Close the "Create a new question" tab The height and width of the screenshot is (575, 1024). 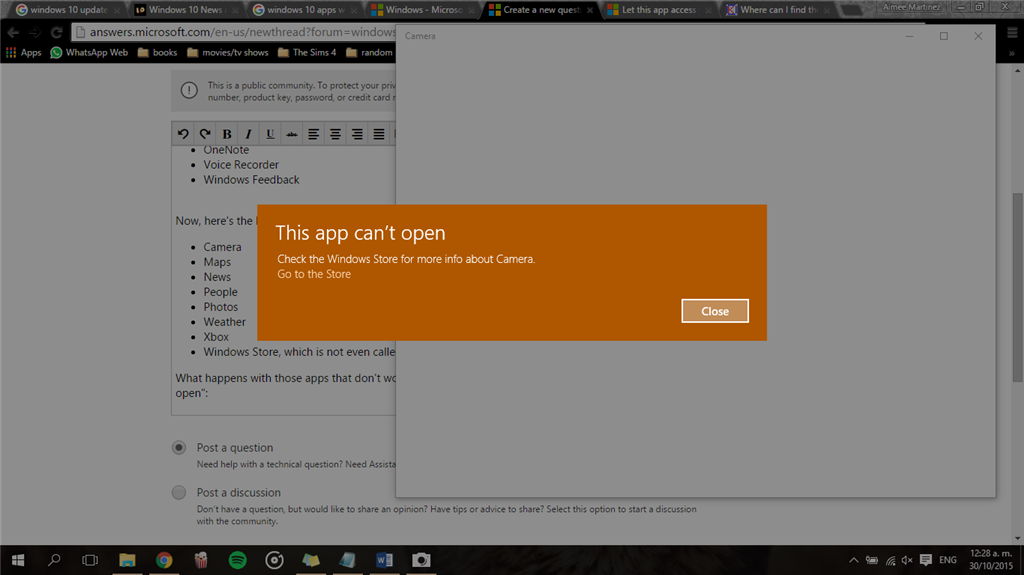click(590, 10)
